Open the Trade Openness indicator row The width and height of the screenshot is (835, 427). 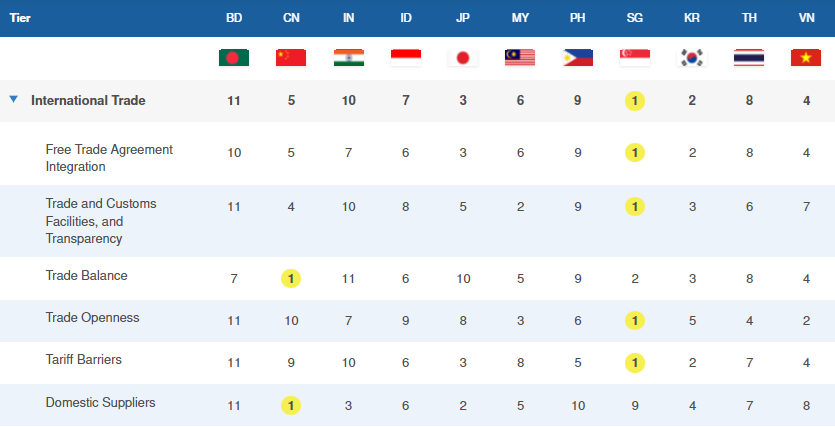point(92,318)
